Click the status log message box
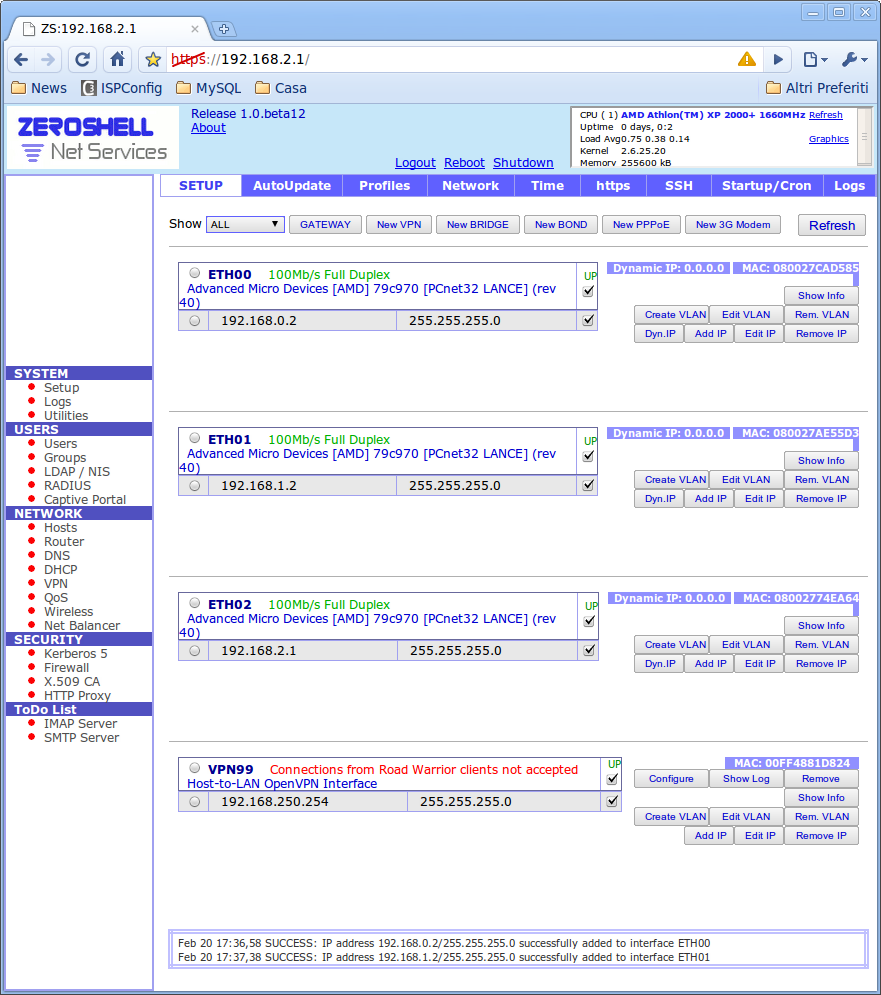 (x=518, y=950)
